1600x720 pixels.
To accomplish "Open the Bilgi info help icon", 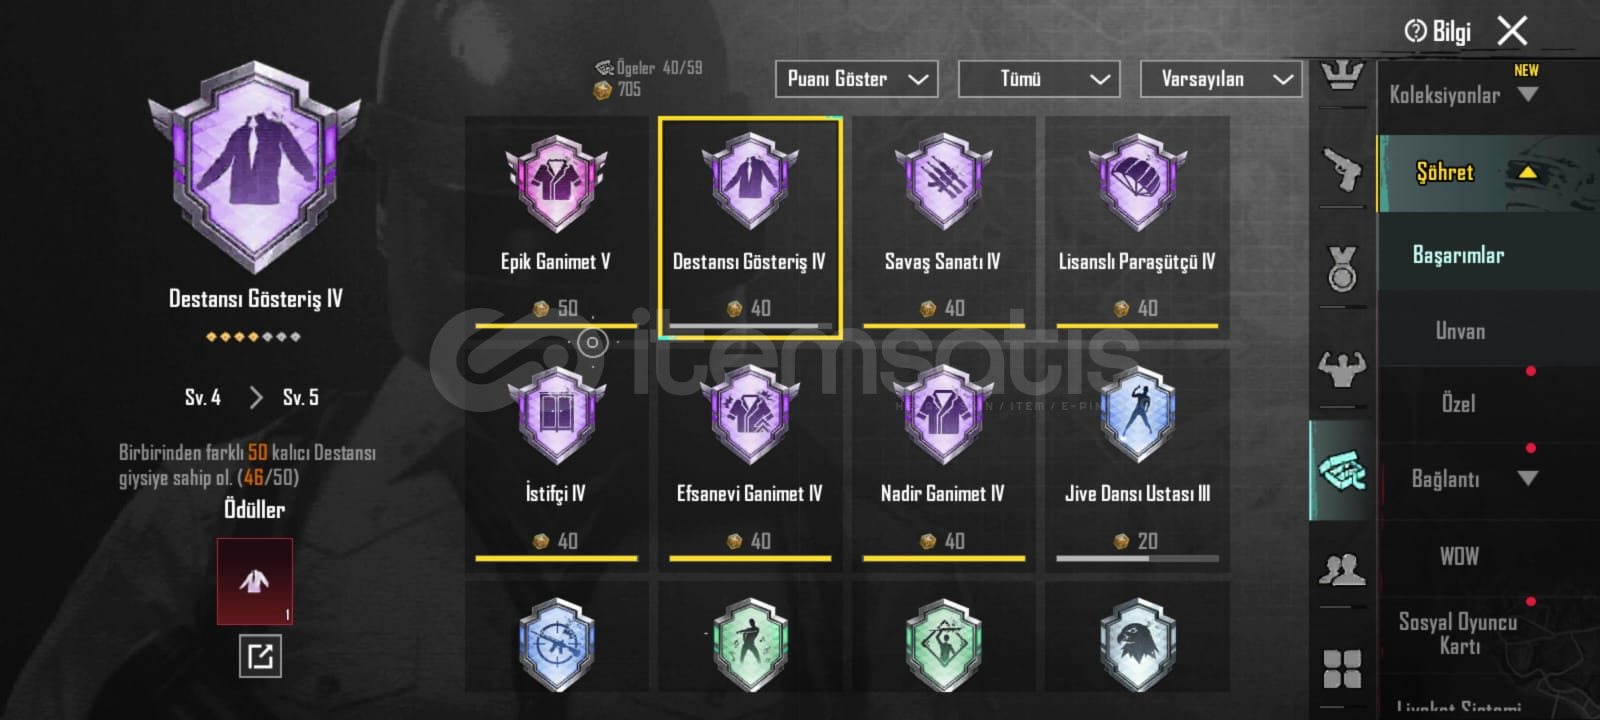I will pos(1437,32).
